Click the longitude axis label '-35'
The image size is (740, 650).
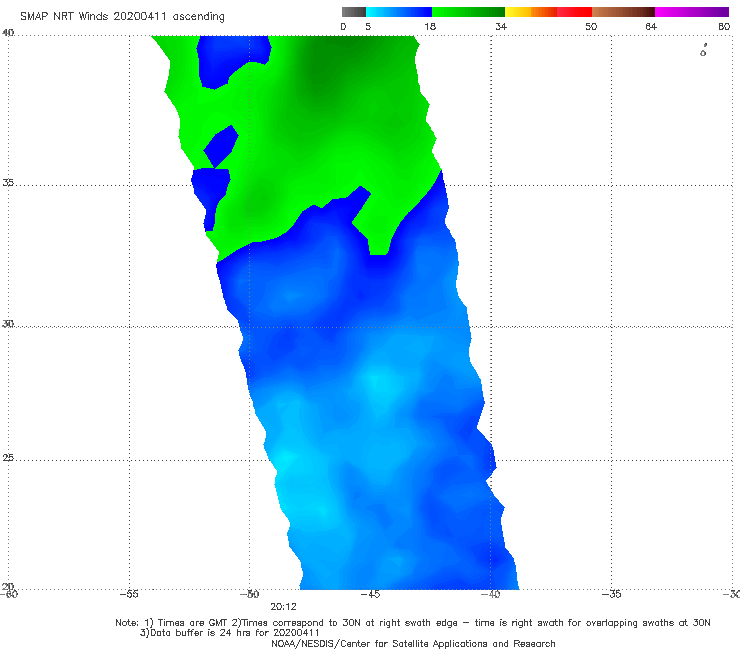(611, 594)
